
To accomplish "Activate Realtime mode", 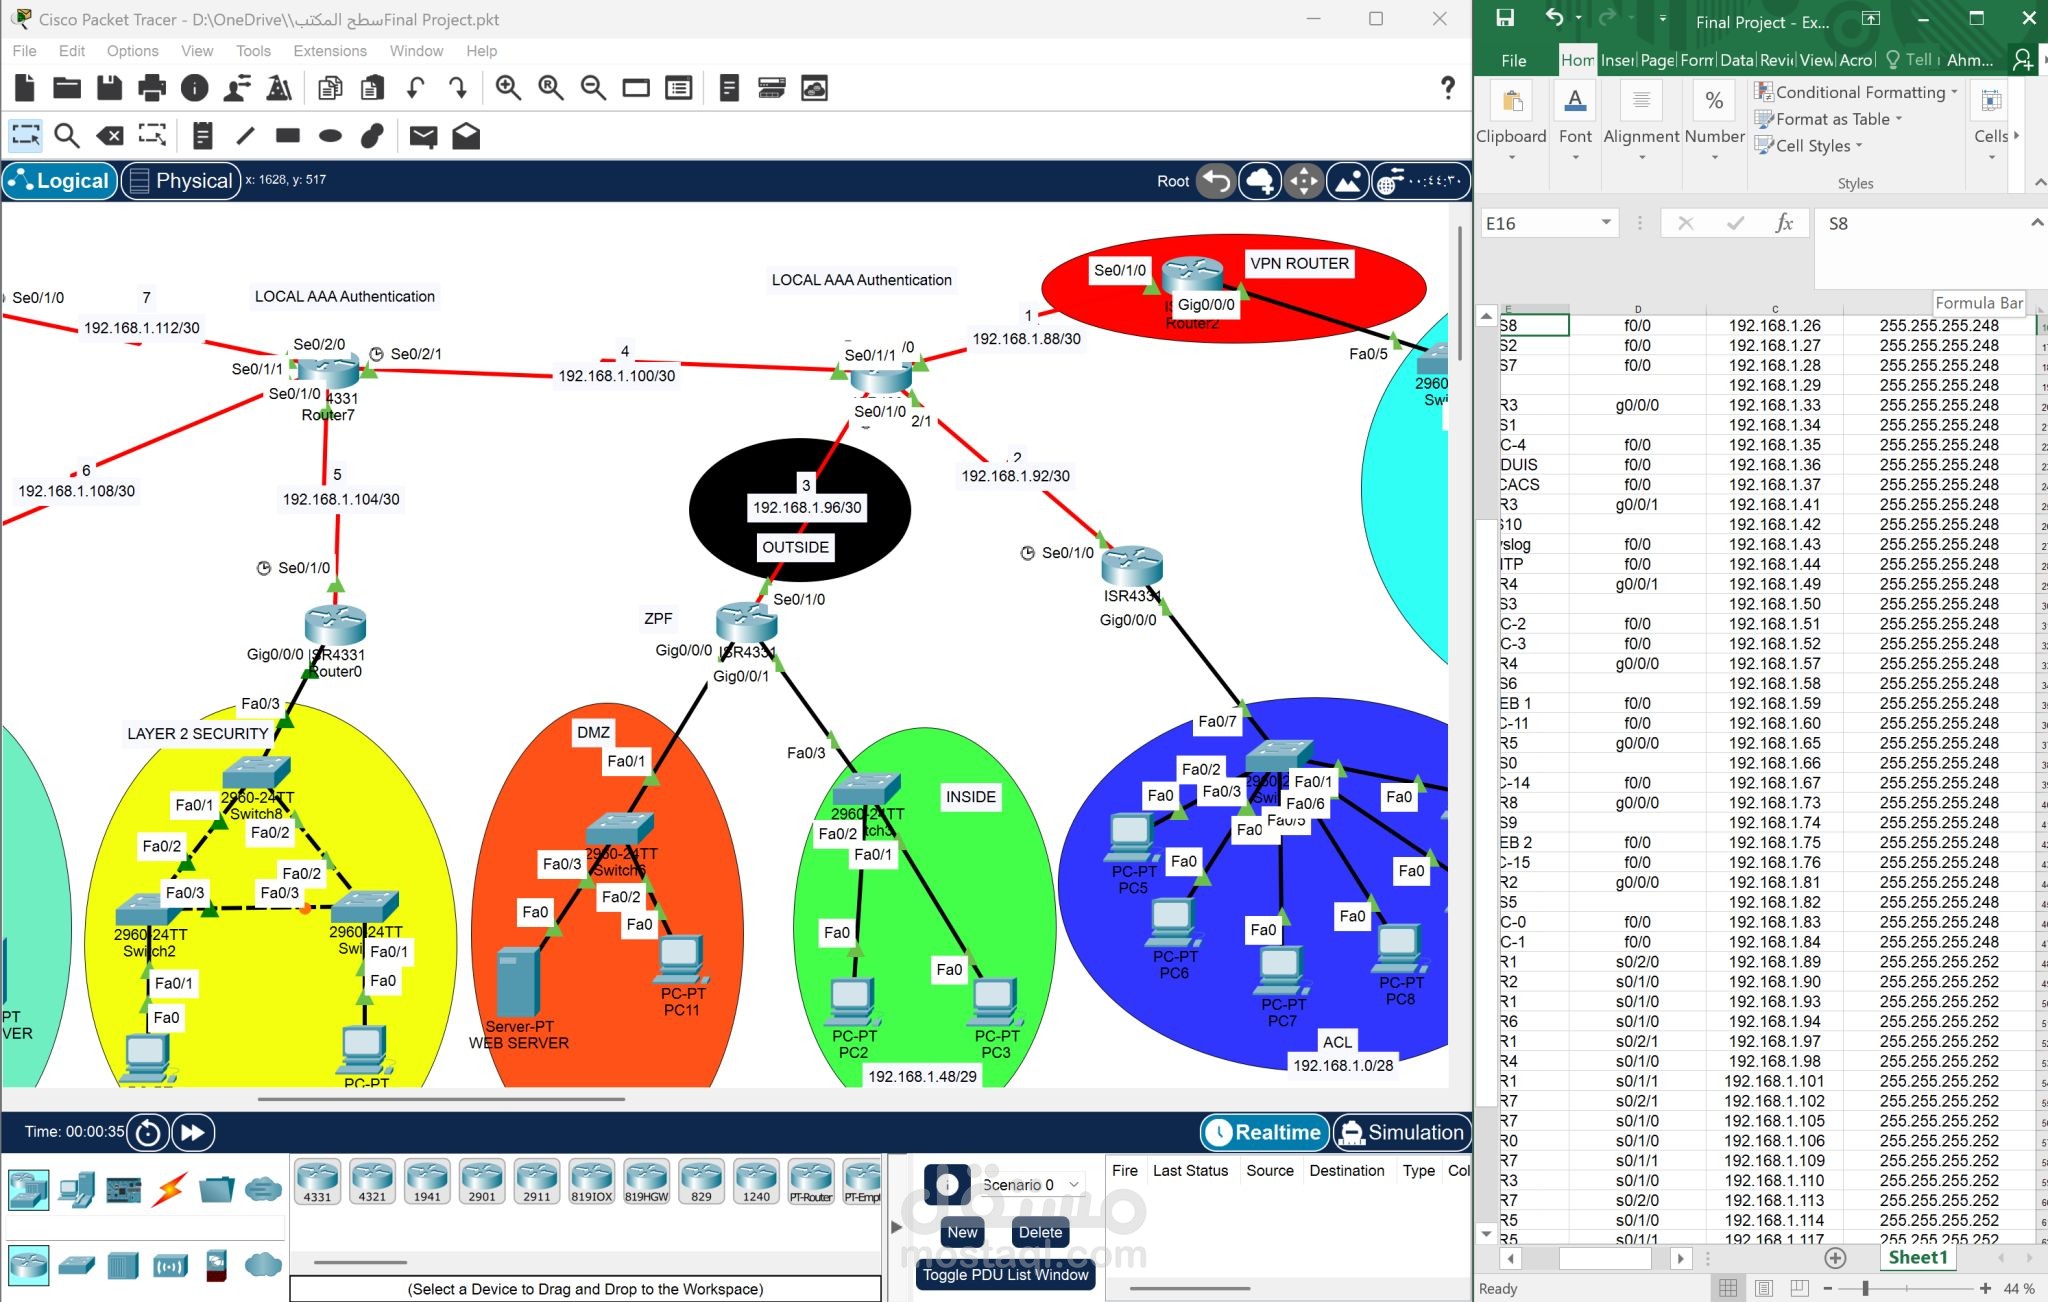I will click(1265, 1133).
